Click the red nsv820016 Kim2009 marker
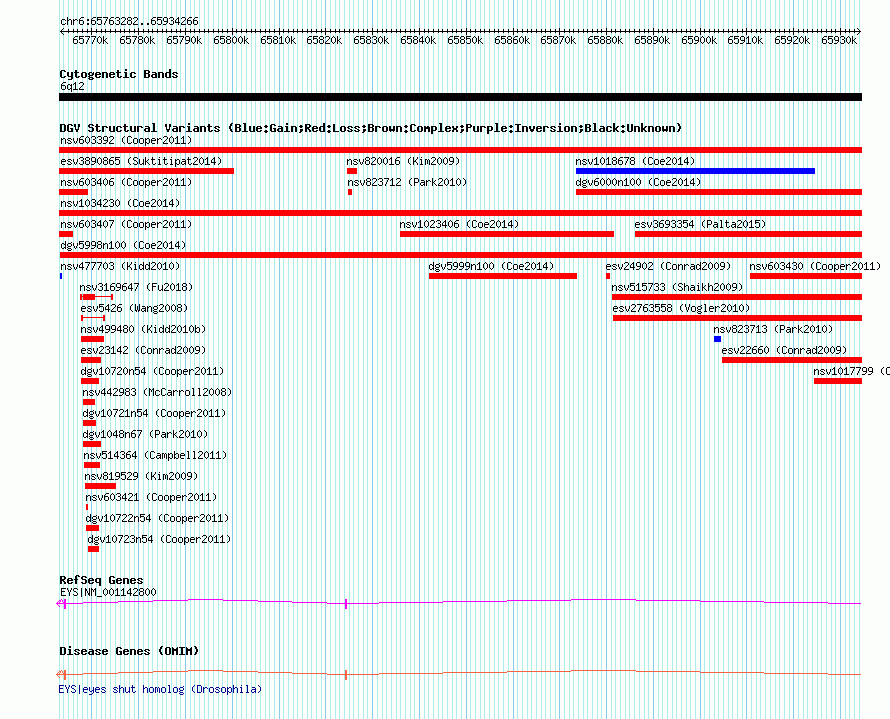 coord(352,171)
